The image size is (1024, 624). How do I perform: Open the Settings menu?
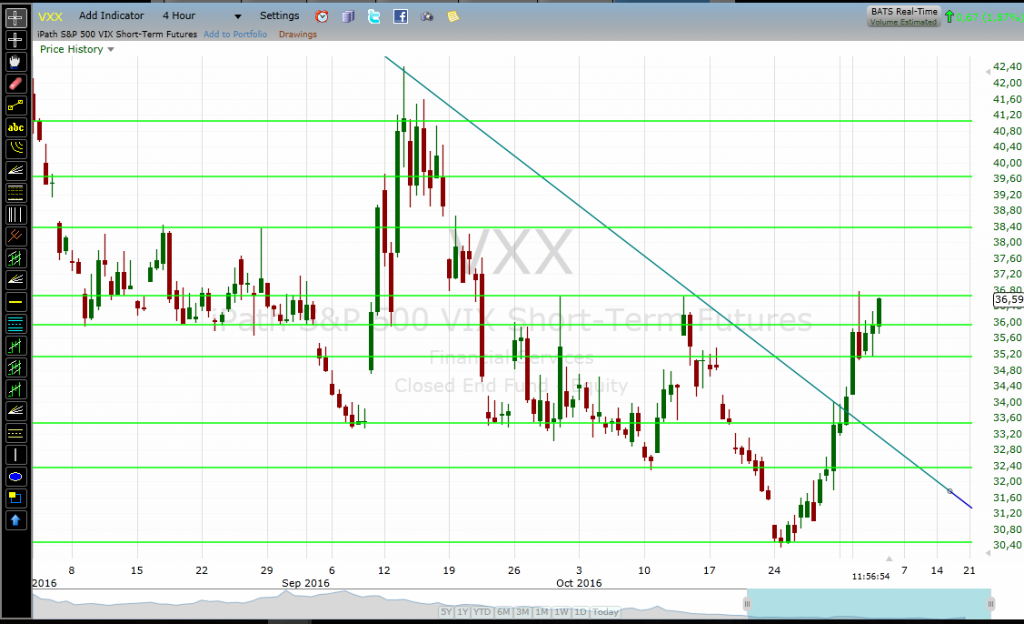[x=280, y=16]
